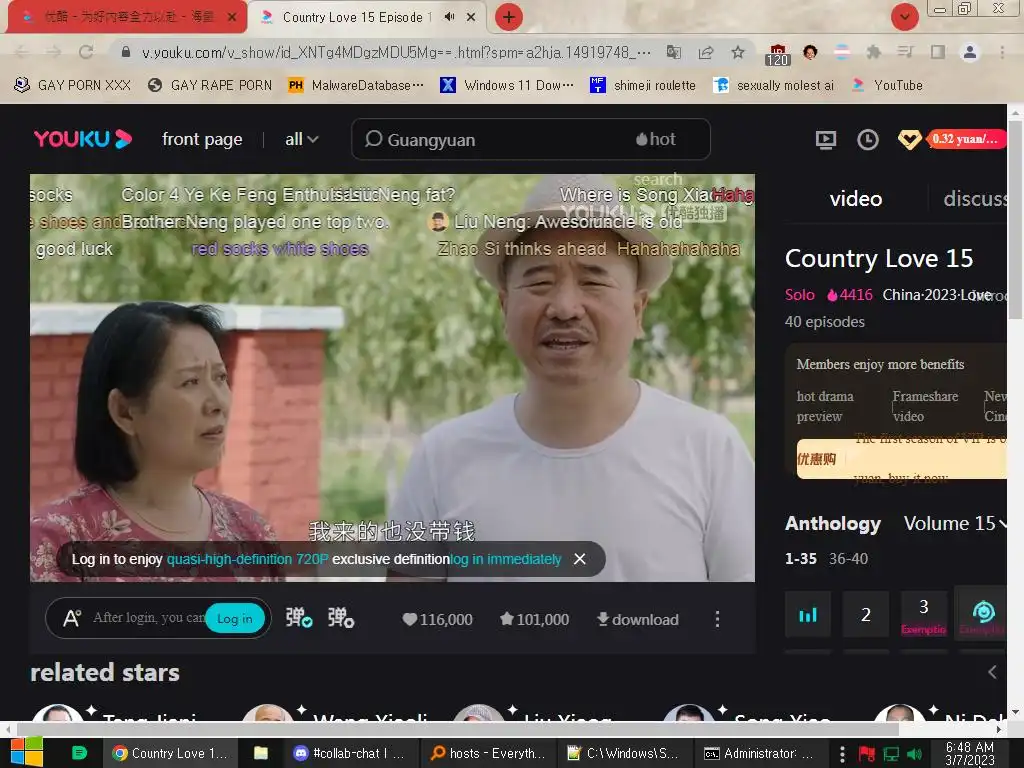Click the 'quasi-high-definition 720P' link

tap(248, 559)
